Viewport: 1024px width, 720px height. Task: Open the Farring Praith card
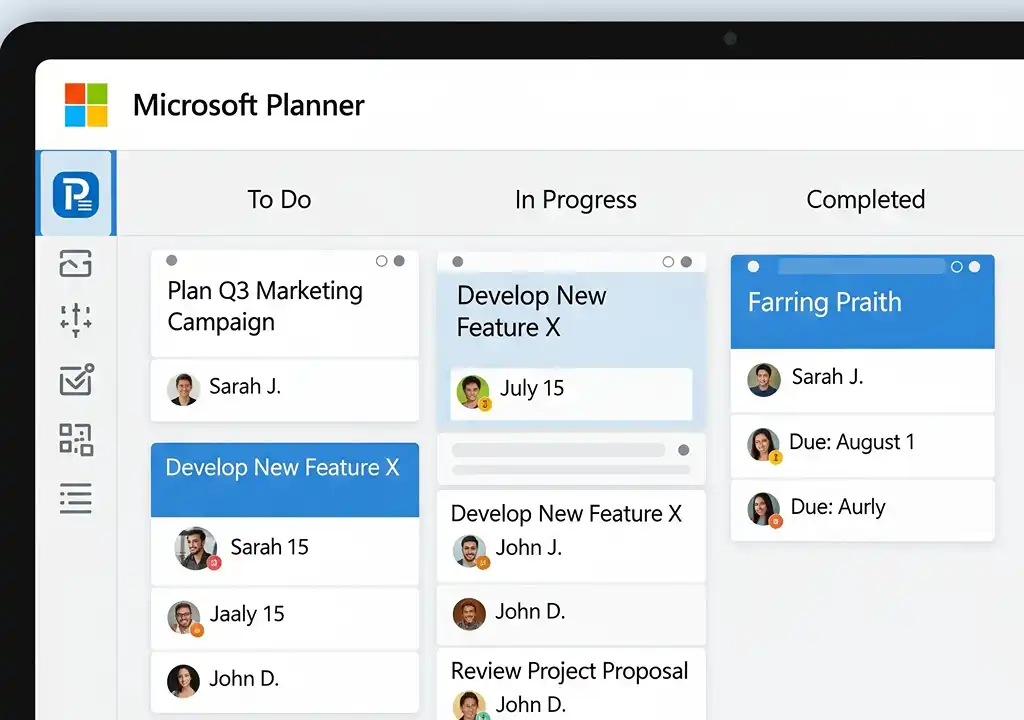(x=863, y=302)
